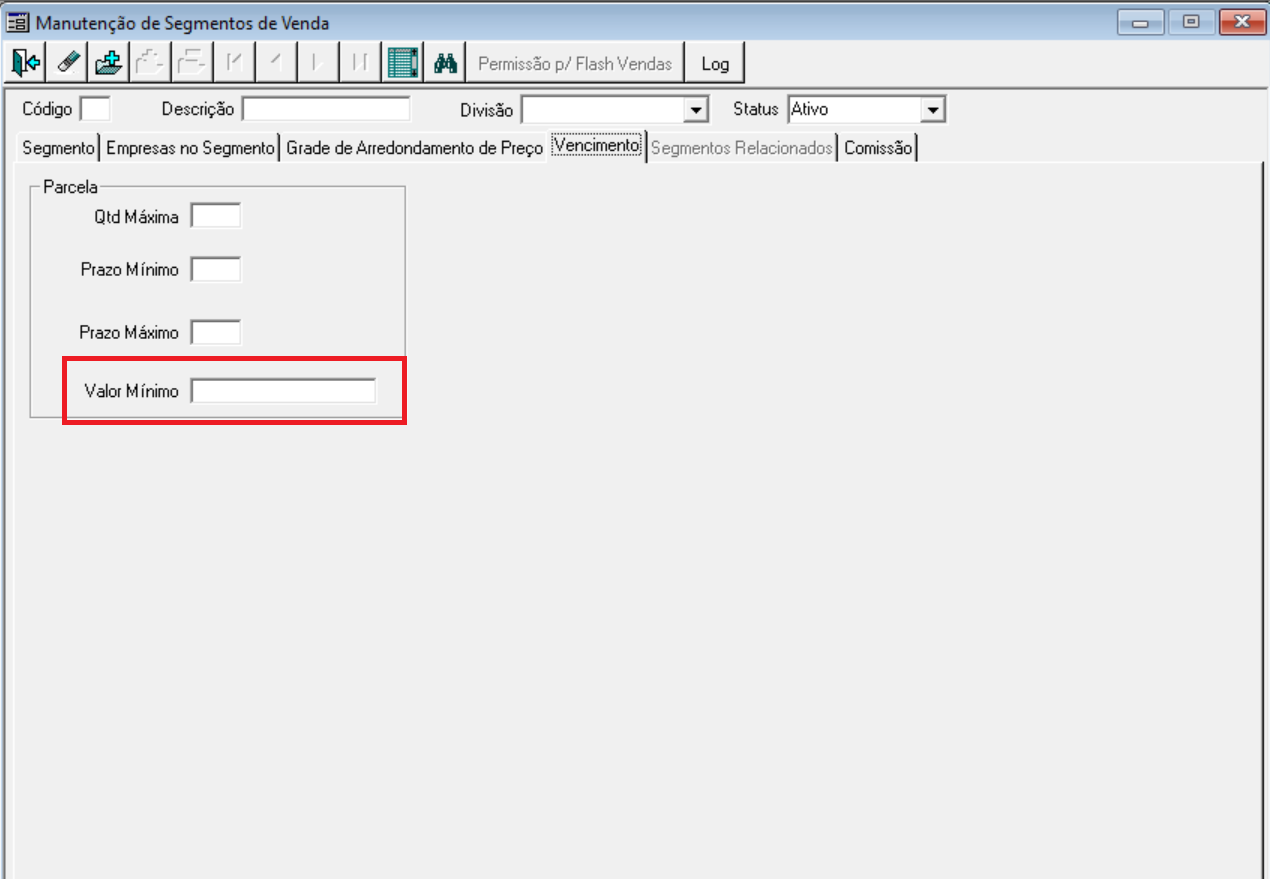This screenshot has width=1270, height=879.
Task: Open the Empresas no Segmento tab
Action: click(190, 148)
